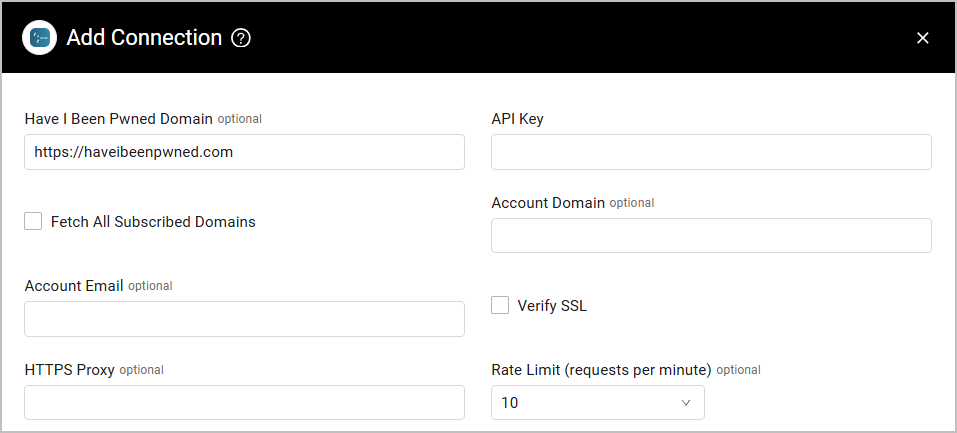Click the Account Email label
This screenshot has width=957, height=433.
coord(74,286)
